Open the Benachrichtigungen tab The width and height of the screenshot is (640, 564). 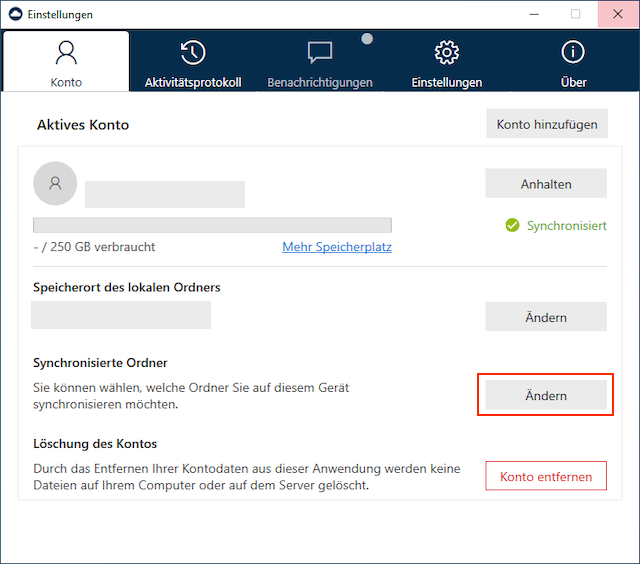coord(320,61)
